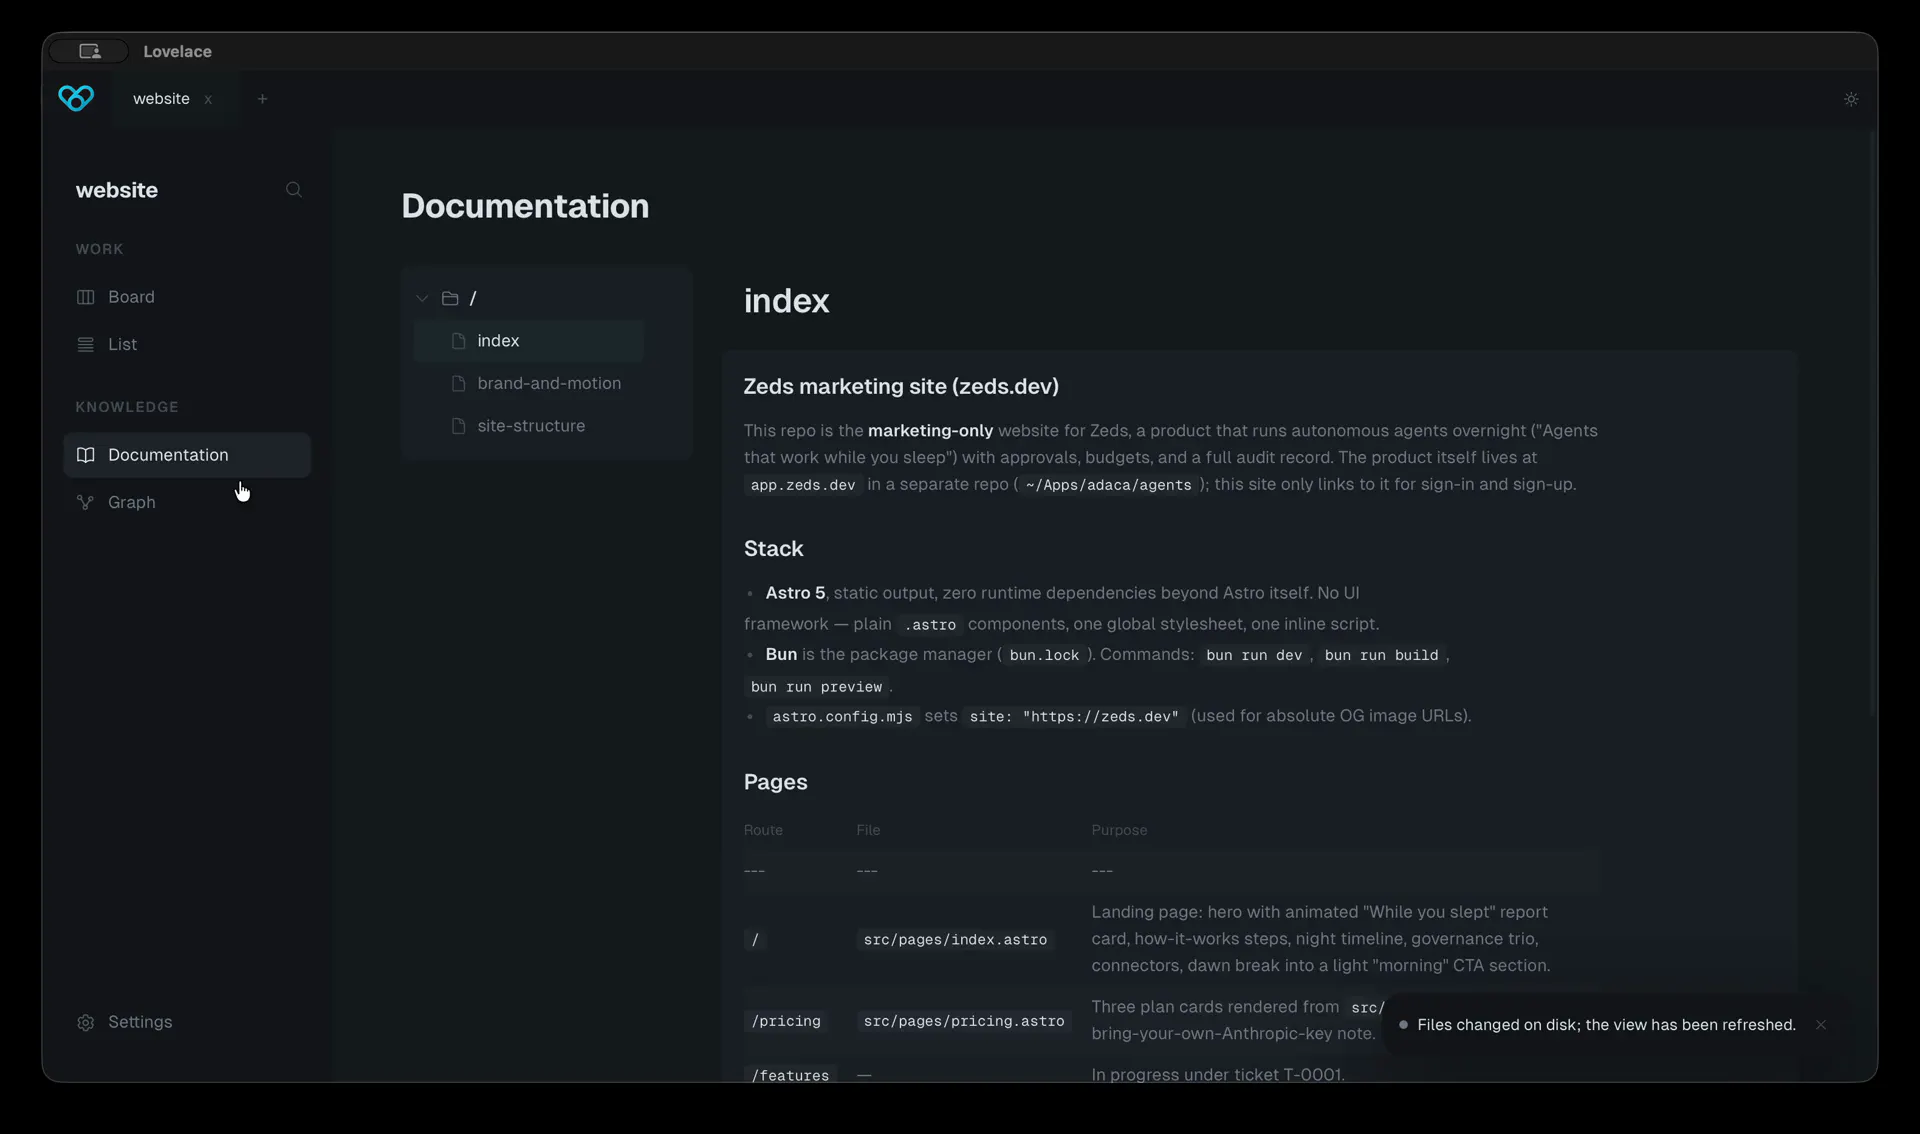
Task: Click the List lines icon
Action: [x=86, y=344]
